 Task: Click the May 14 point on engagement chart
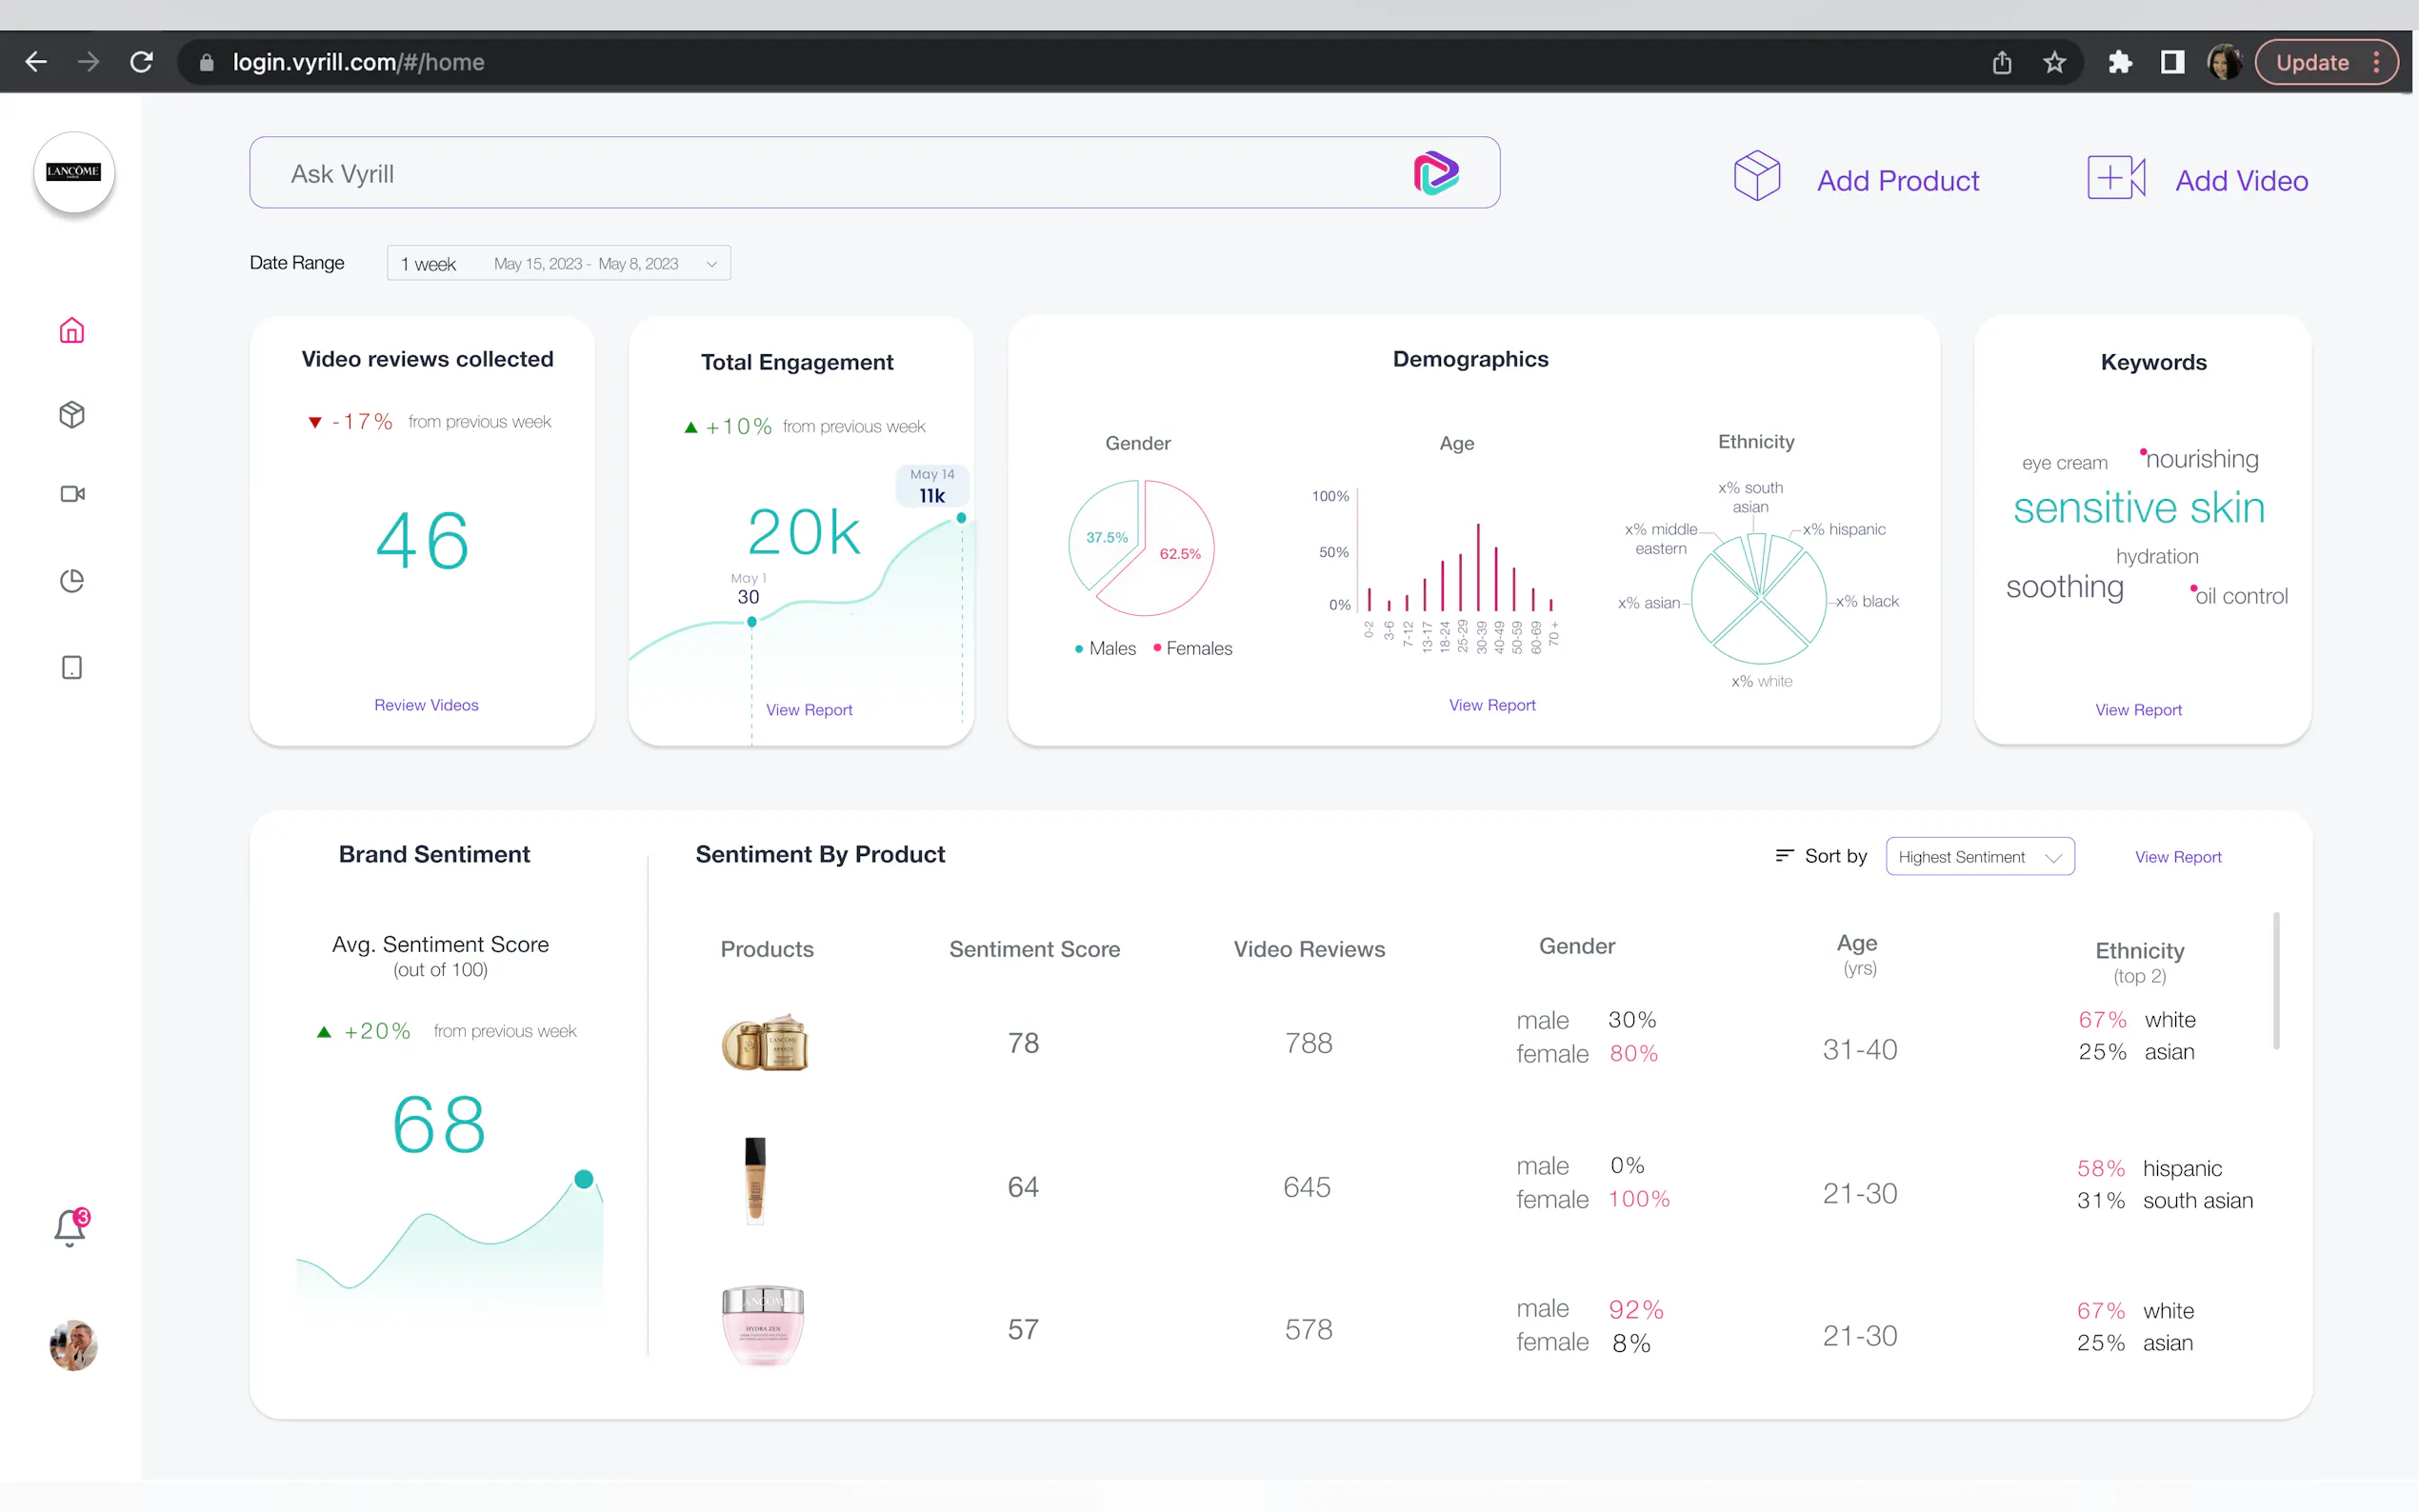[x=961, y=518]
